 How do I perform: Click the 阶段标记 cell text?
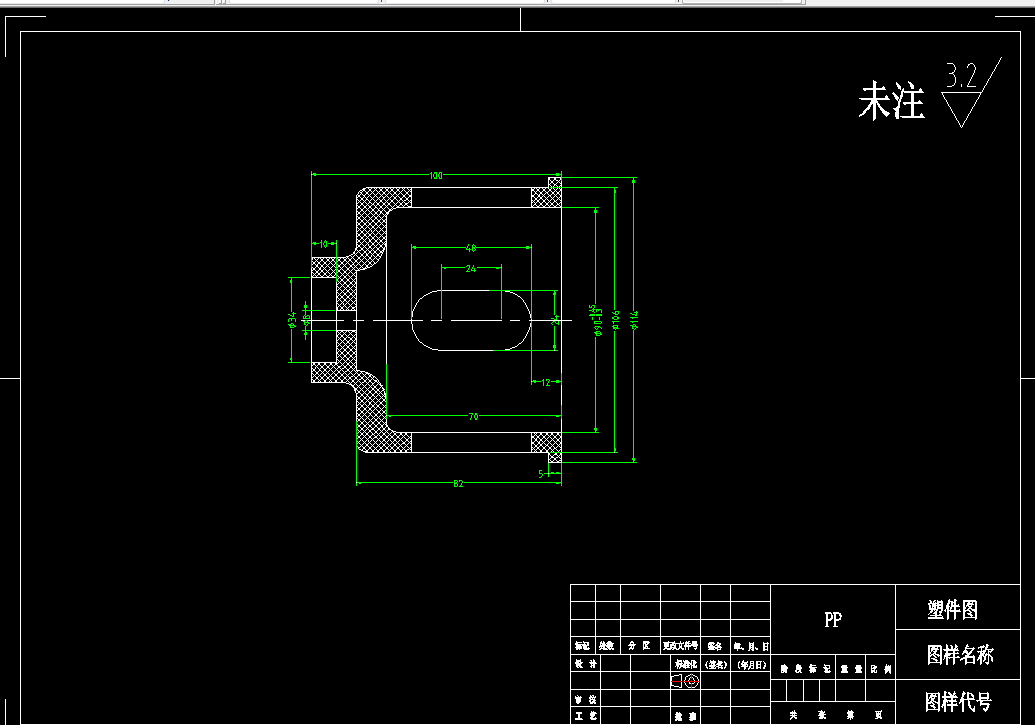pos(805,669)
